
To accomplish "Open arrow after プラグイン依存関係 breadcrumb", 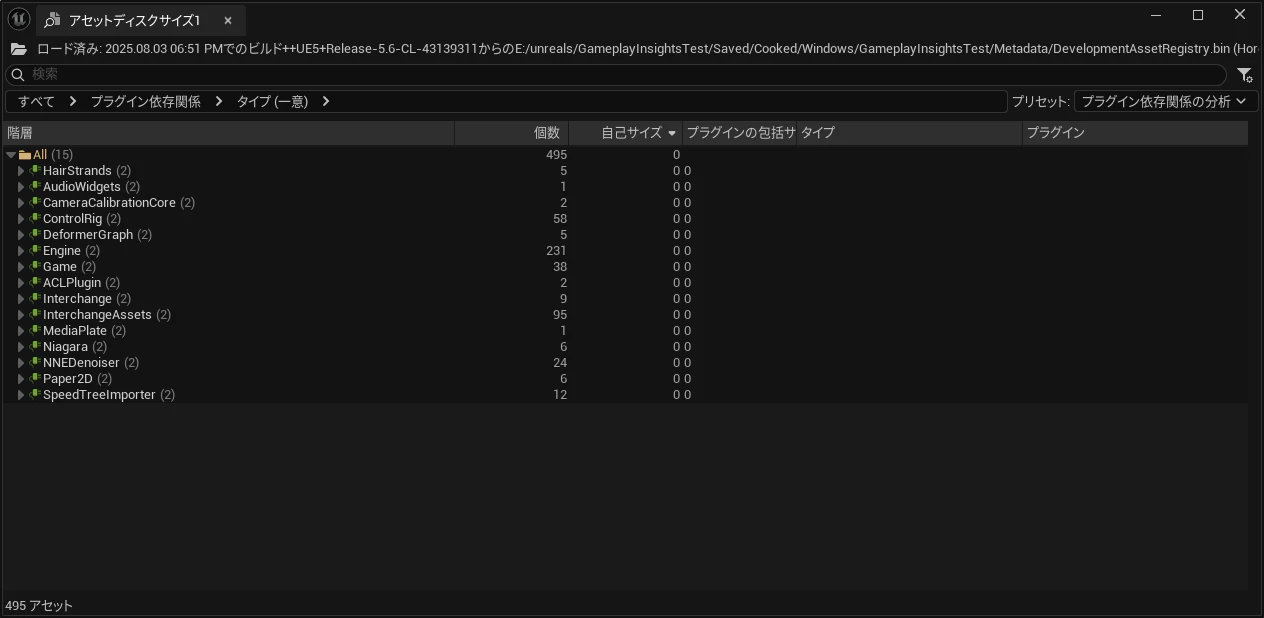I will [x=219, y=101].
